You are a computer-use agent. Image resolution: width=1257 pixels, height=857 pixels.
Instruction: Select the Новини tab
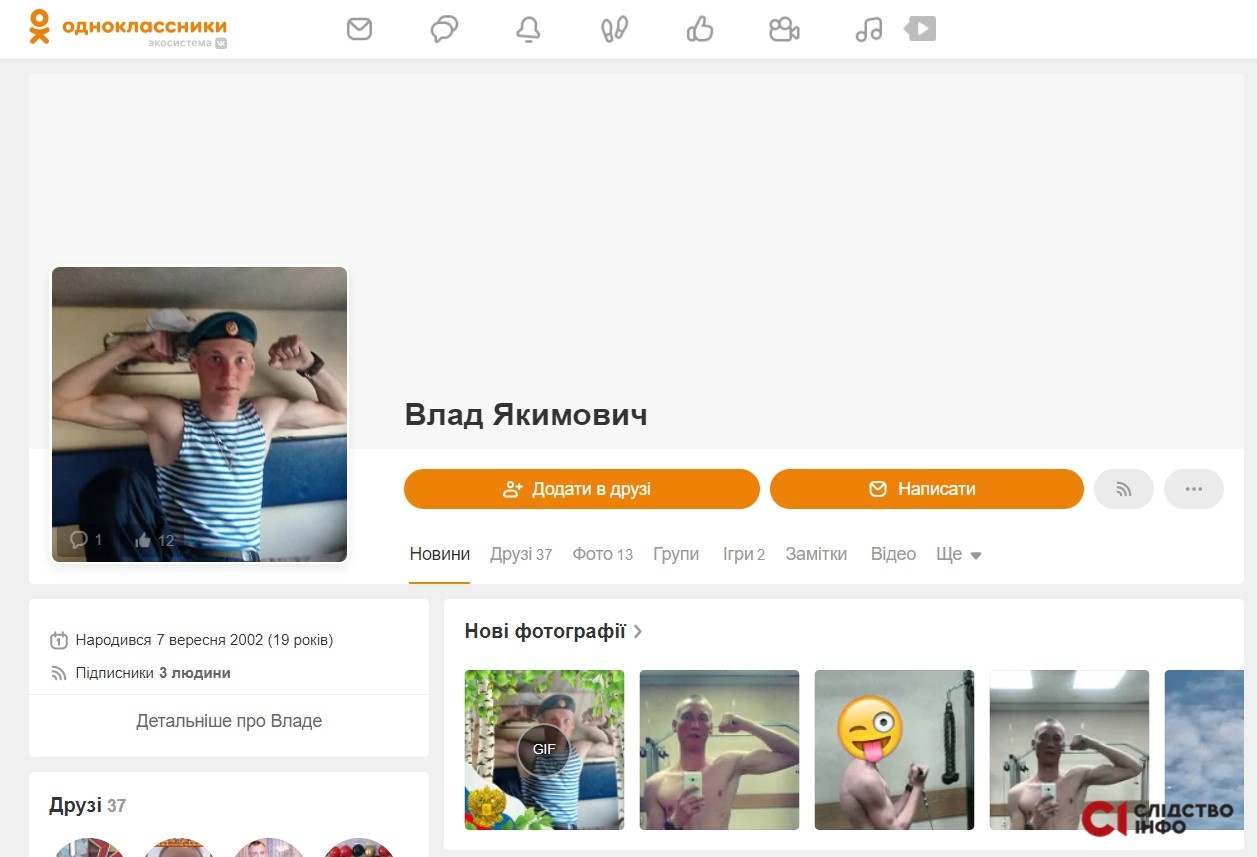coord(439,554)
